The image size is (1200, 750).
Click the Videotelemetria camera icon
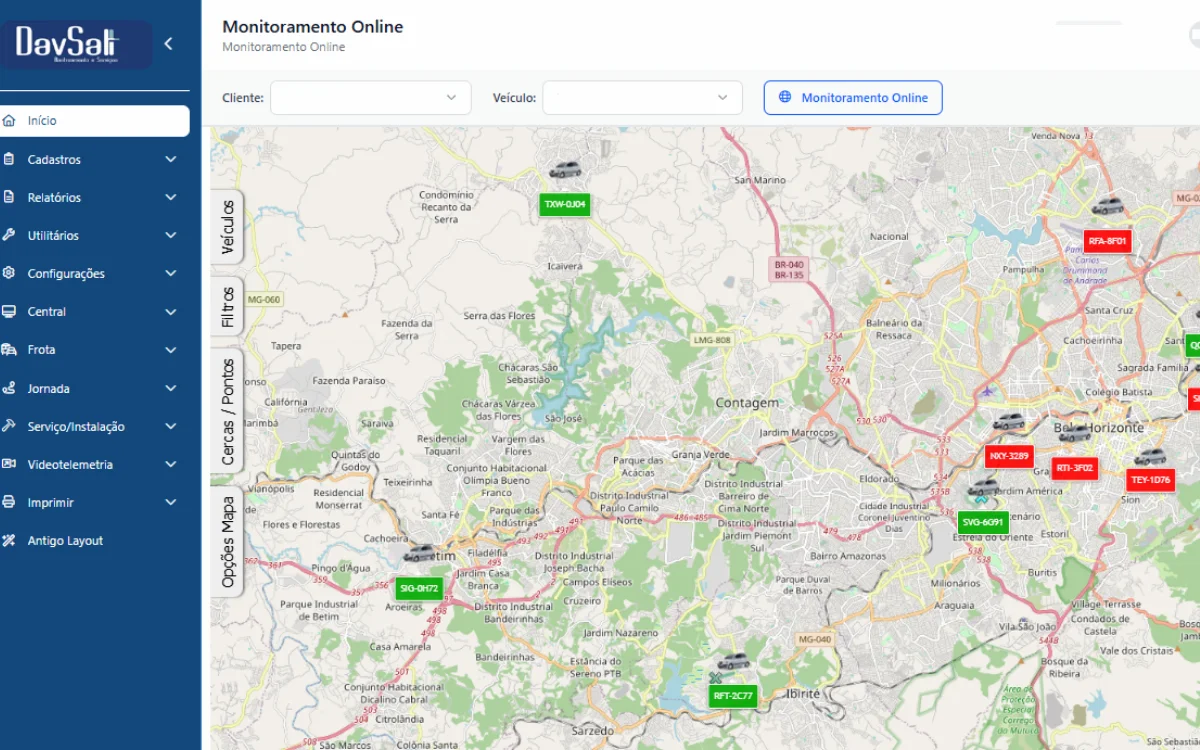[x=9, y=464]
